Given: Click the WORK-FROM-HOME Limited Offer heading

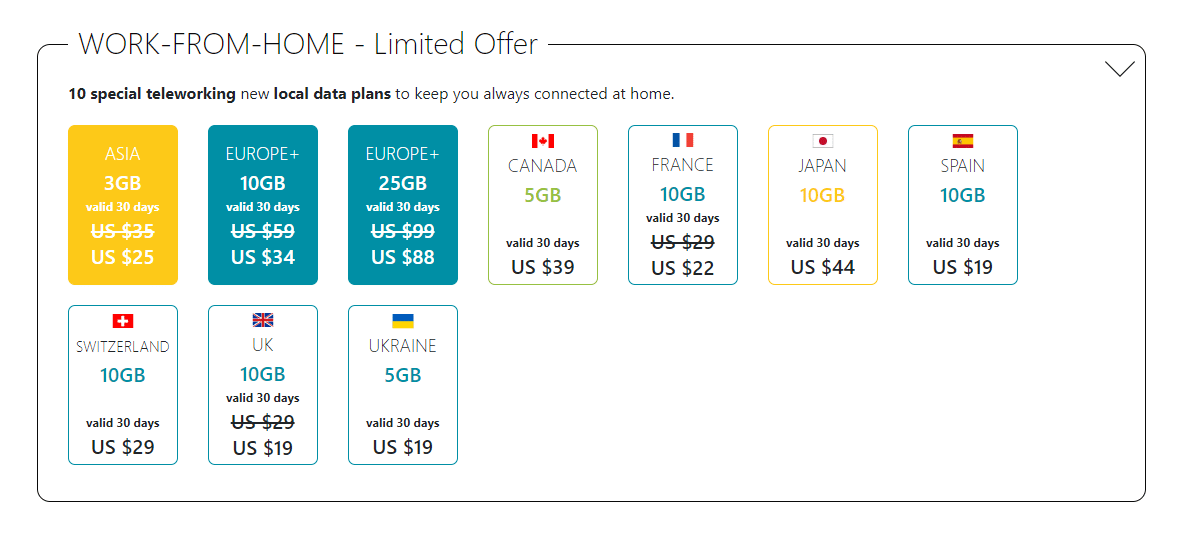Looking at the screenshot, I should (x=308, y=44).
